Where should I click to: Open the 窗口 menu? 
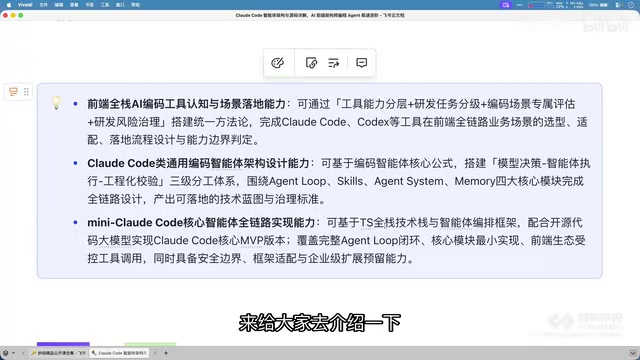[x=120, y=5]
